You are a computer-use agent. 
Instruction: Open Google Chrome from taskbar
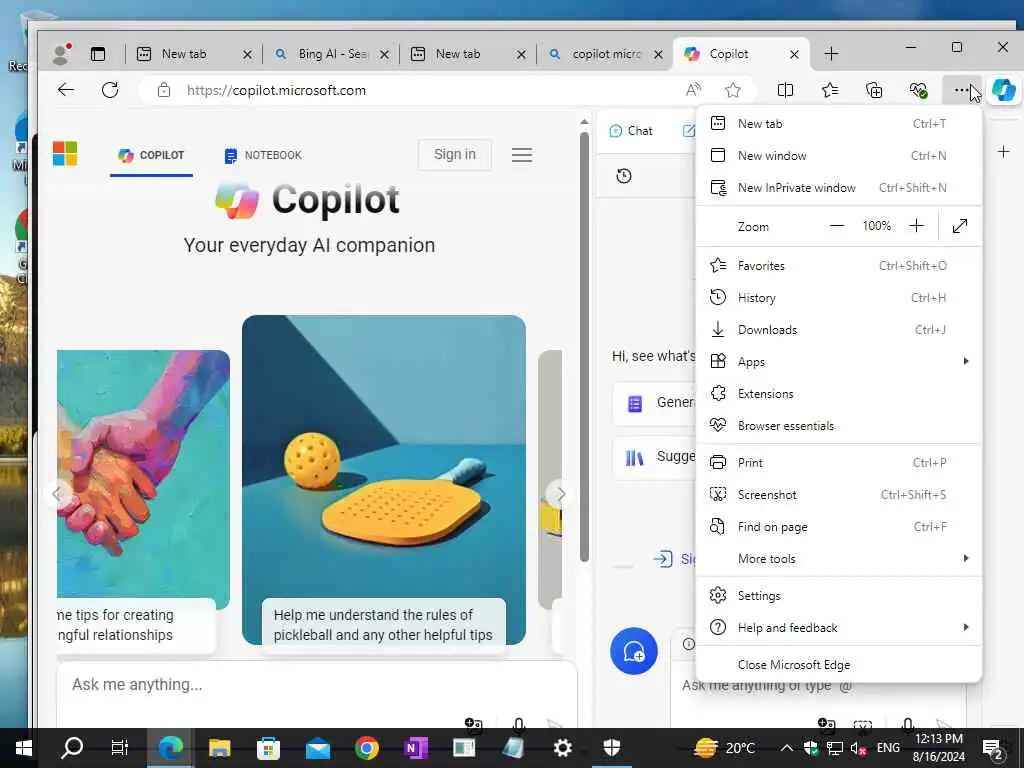366,748
